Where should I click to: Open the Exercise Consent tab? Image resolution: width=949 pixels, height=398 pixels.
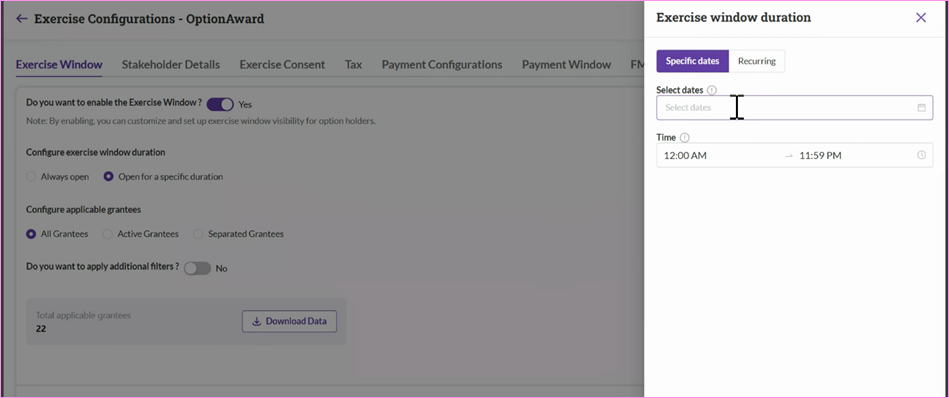point(282,65)
